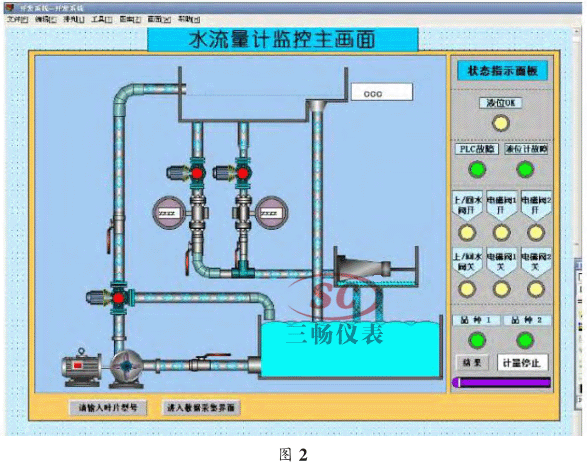Click the electric motor beside the pump
The width and height of the screenshot is (587, 465).
pos(82,367)
